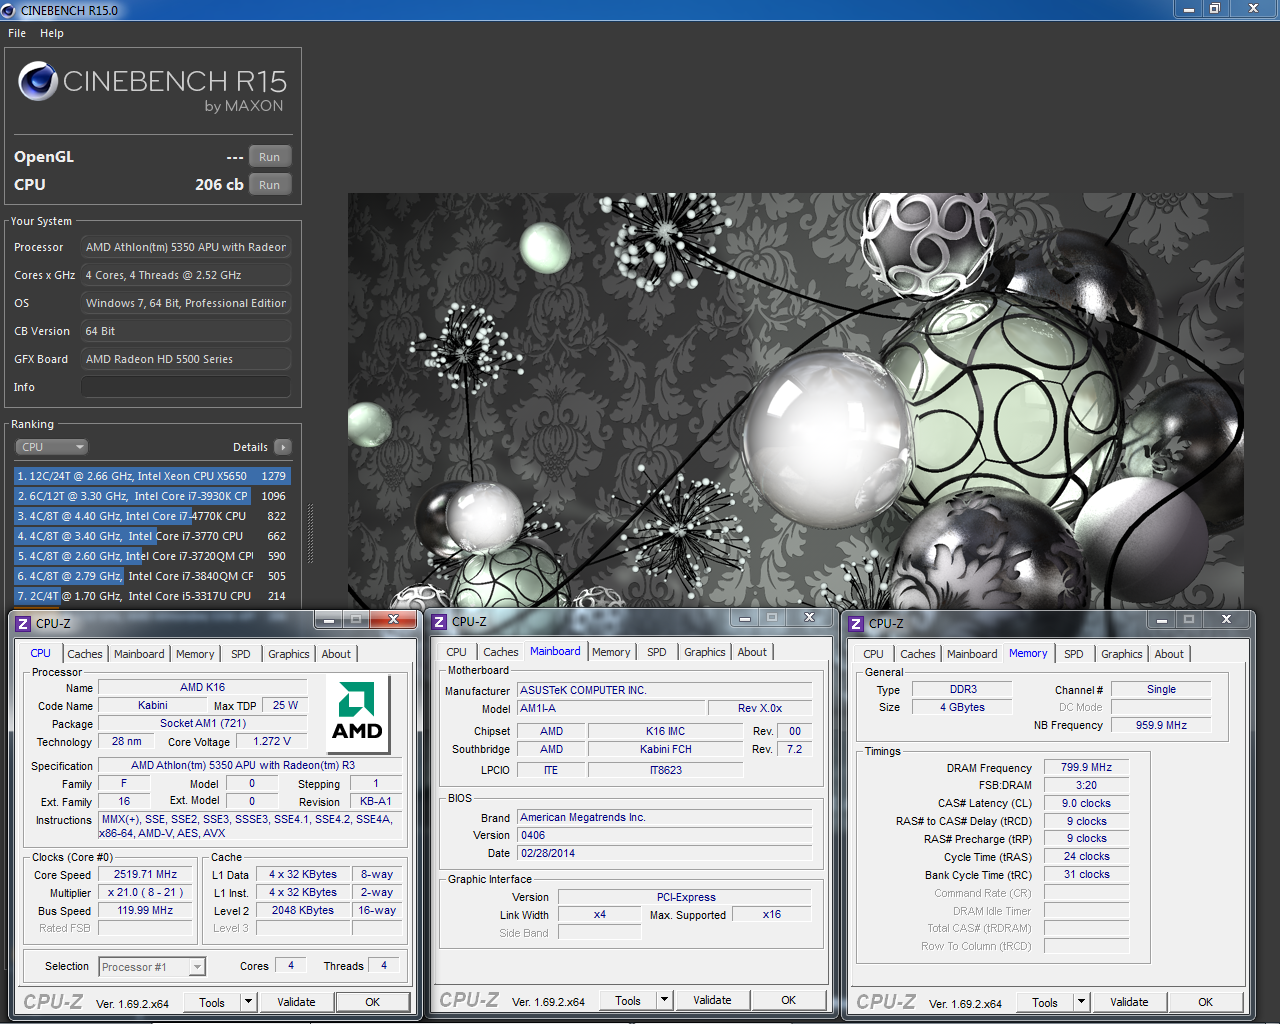Screen dimensions: 1280x1024
Task: Click DRAM Frequency value 799.9 MHz
Action: (x=1086, y=768)
